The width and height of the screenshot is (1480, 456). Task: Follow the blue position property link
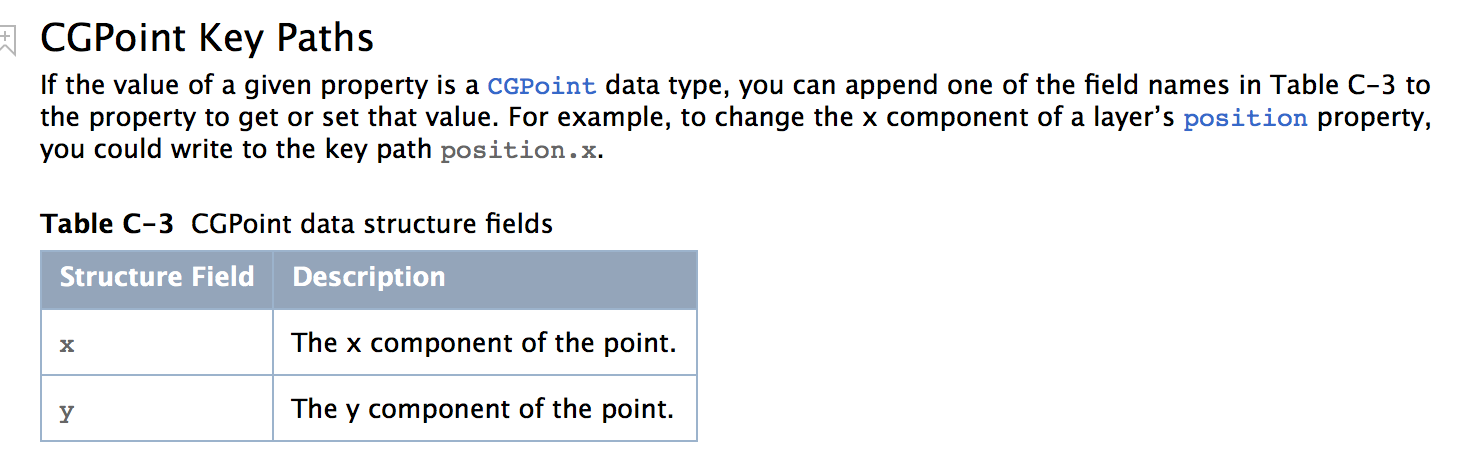(1245, 119)
